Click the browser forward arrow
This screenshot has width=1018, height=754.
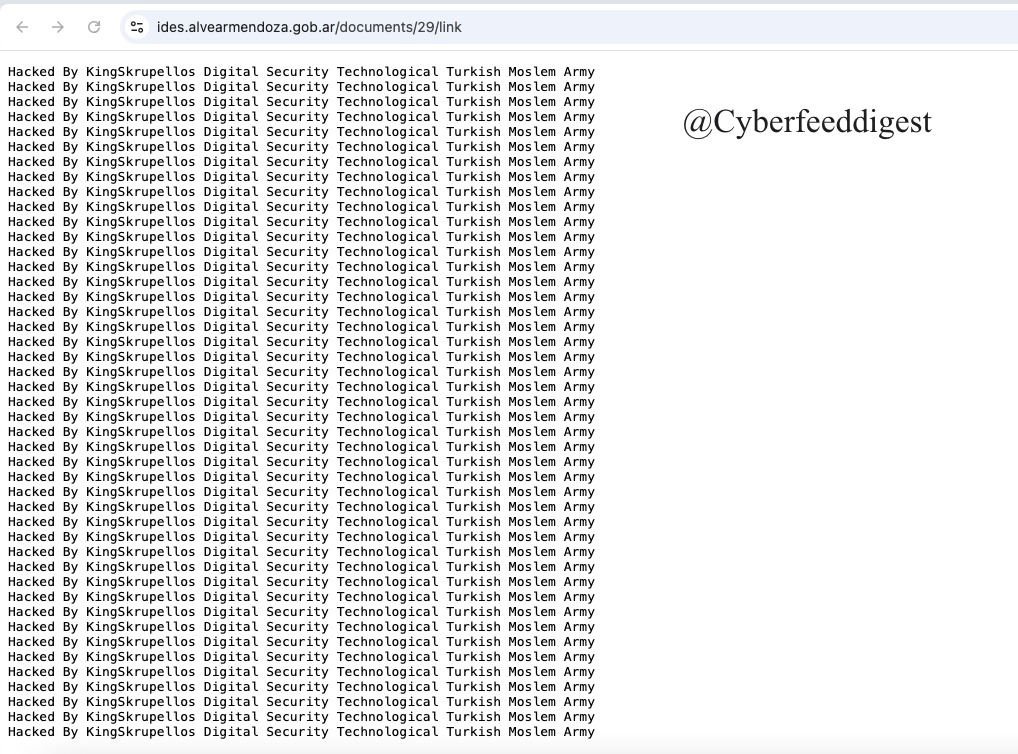58,27
